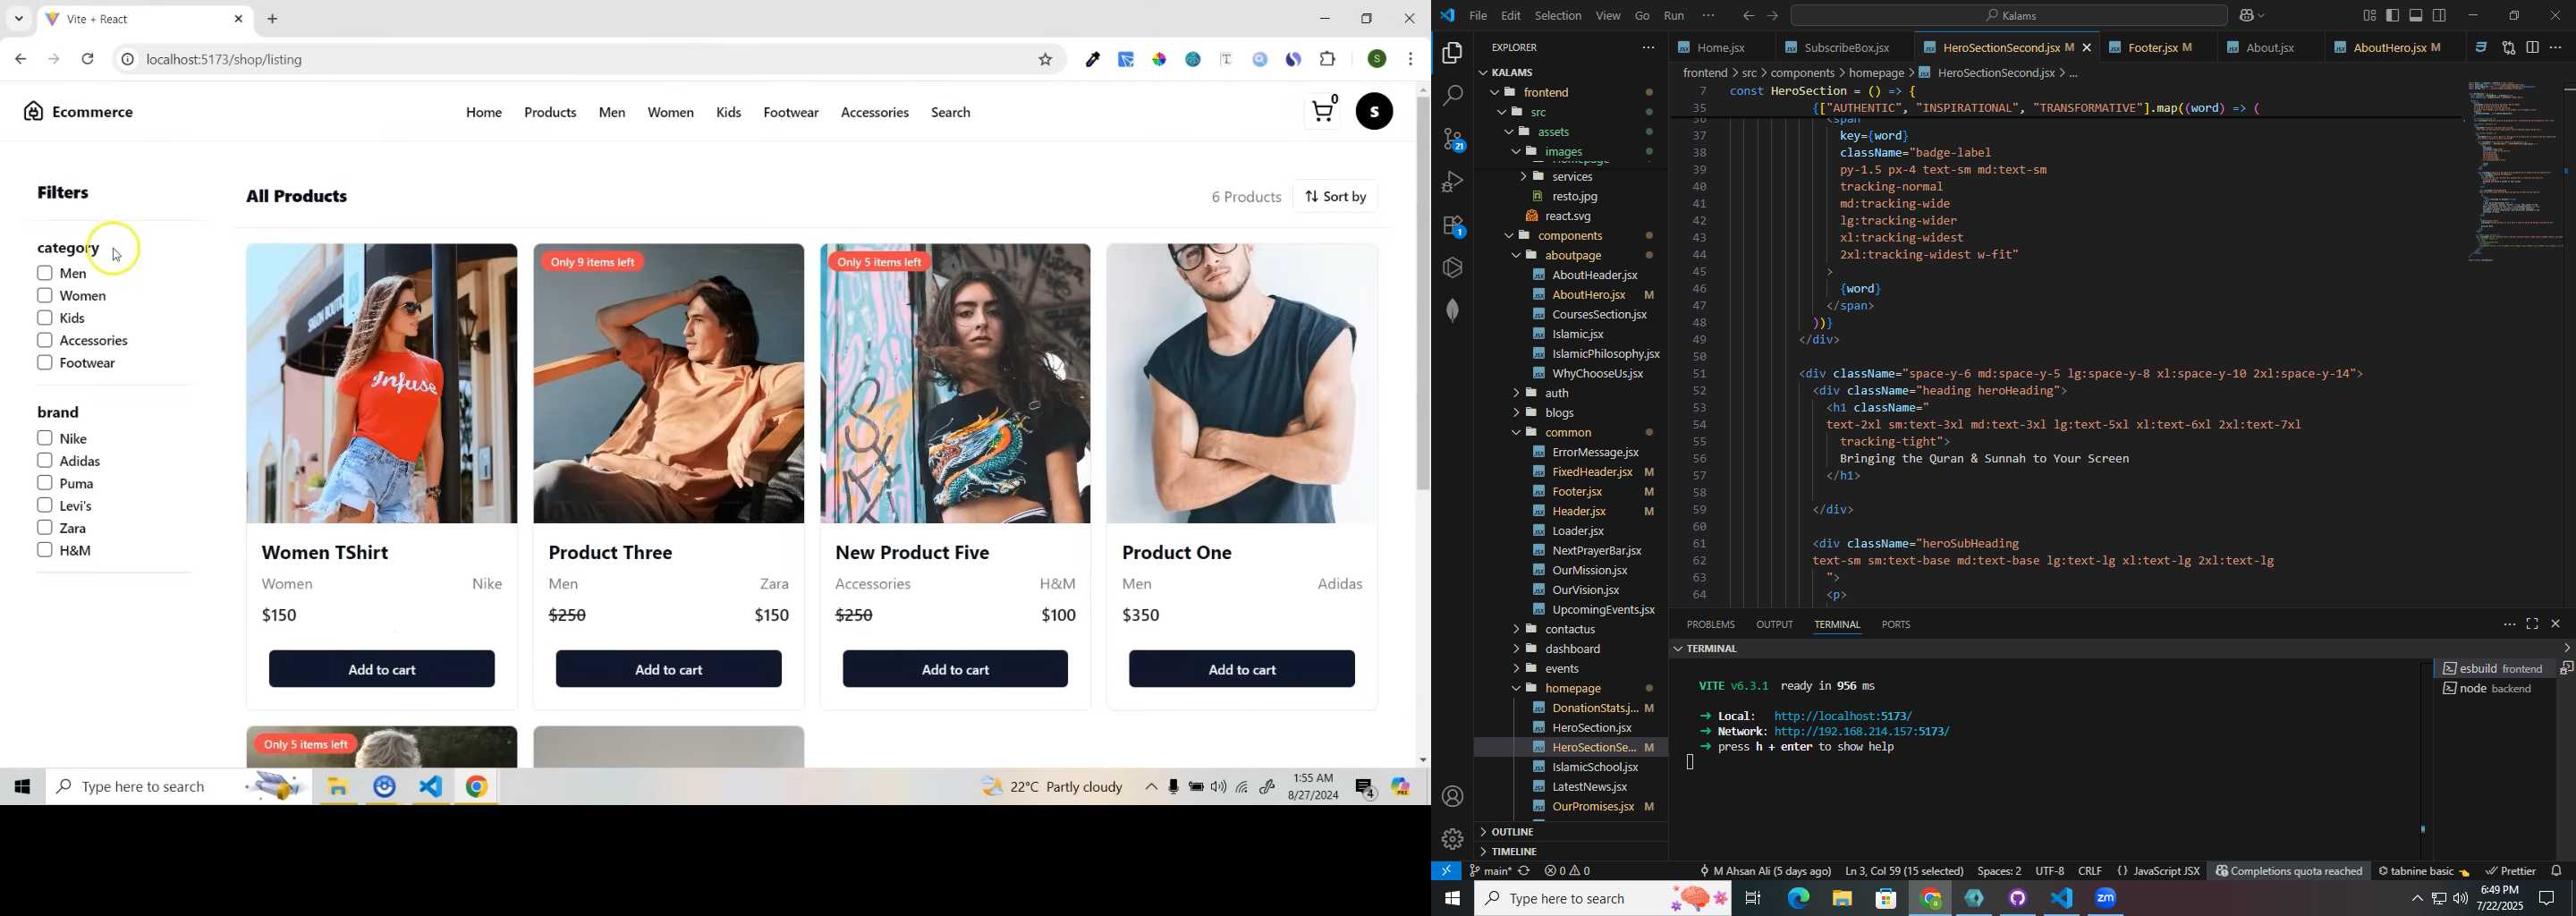The width and height of the screenshot is (2576, 916).
Task: Click the shopping cart icon in Ecommerce header
Action: point(1323,111)
